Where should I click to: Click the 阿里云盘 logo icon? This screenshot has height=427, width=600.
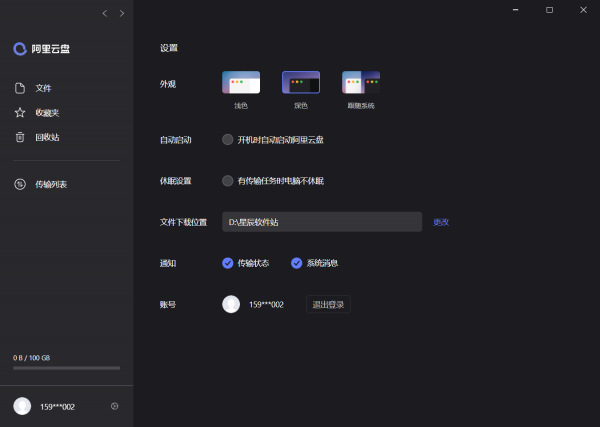click(20, 49)
